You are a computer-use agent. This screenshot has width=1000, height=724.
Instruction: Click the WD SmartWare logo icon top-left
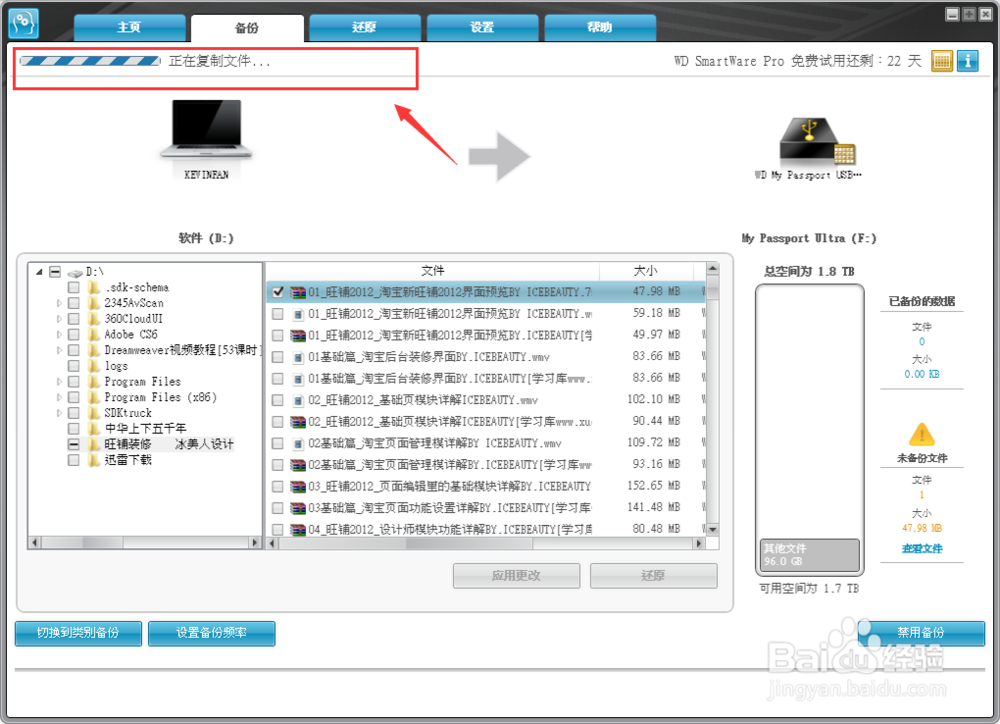[22, 22]
